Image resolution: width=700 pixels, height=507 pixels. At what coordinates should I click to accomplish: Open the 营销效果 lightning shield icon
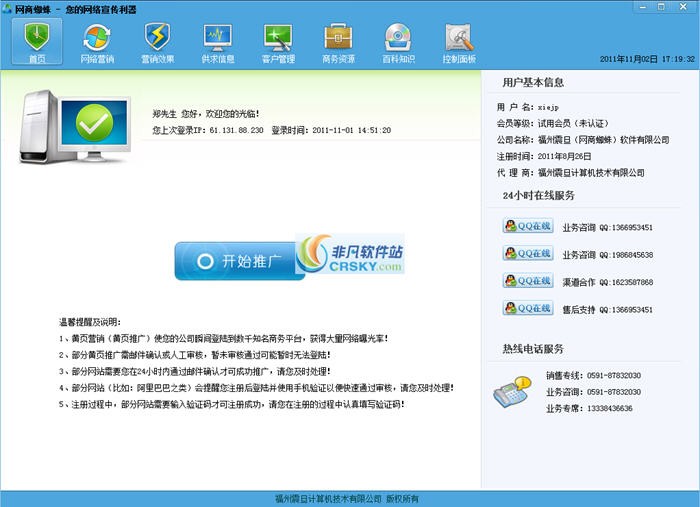pyautogui.click(x=157, y=42)
